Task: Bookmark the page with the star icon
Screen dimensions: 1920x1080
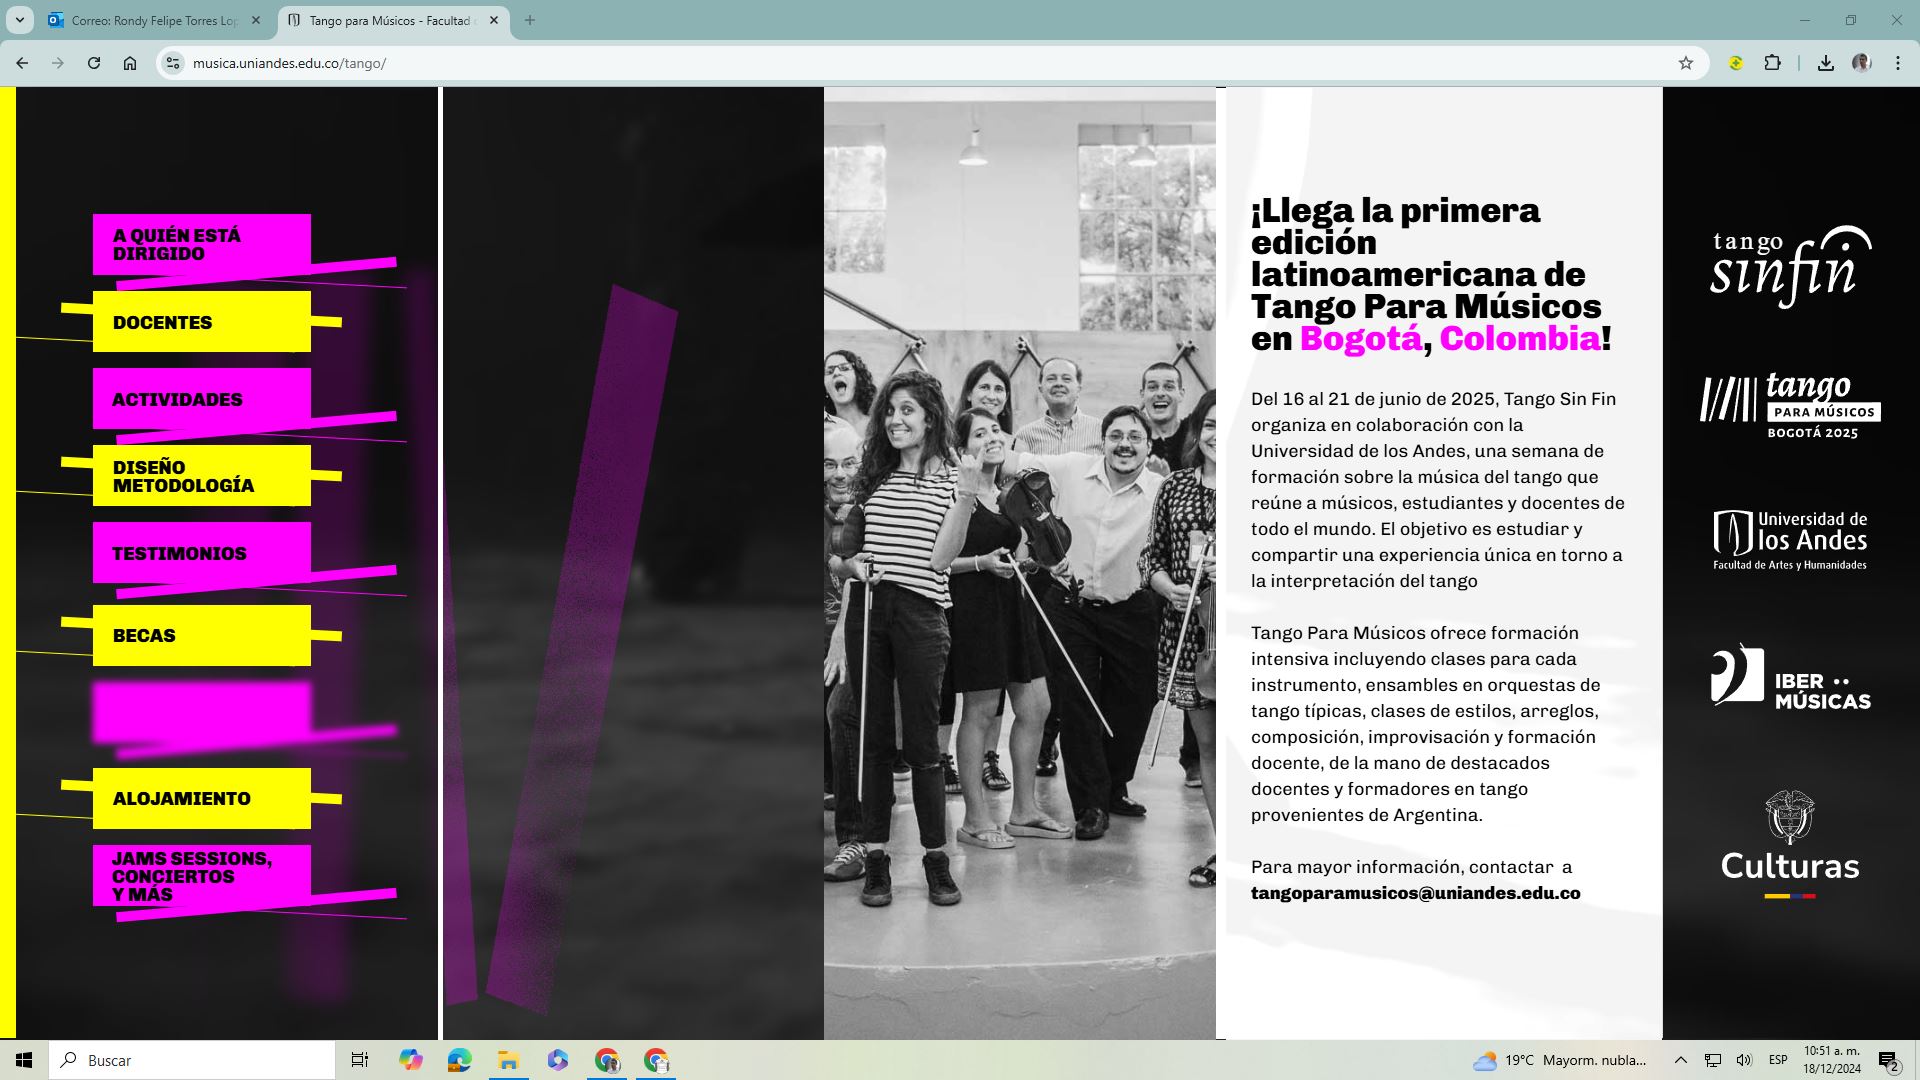Action: click(x=1687, y=62)
